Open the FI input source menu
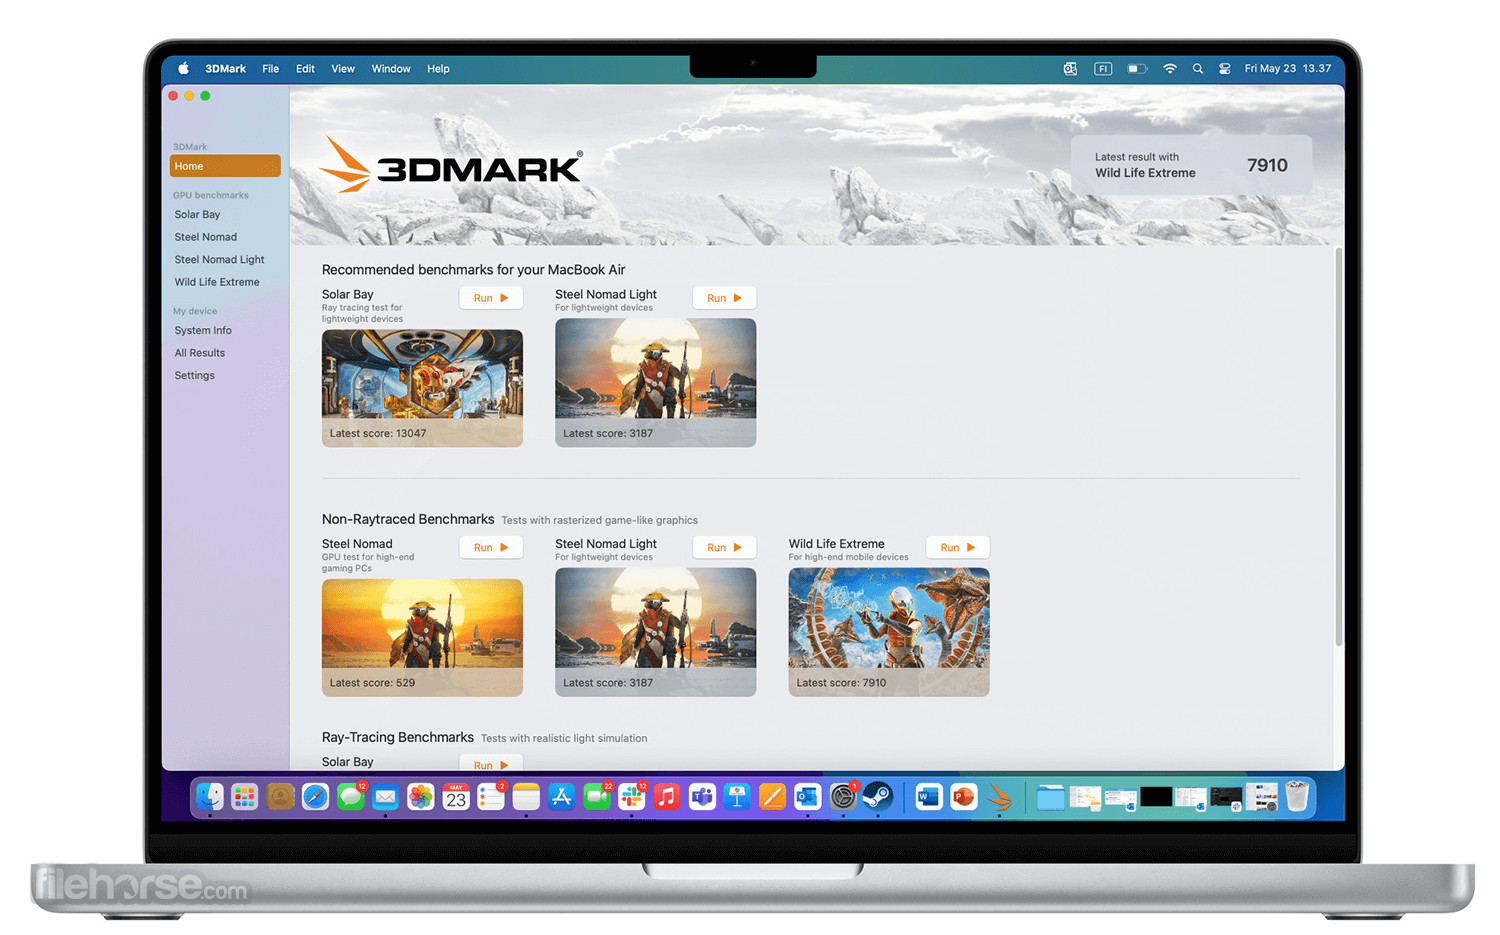The width and height of the screenshot is (1500, 935). (x=1103, y=69)
